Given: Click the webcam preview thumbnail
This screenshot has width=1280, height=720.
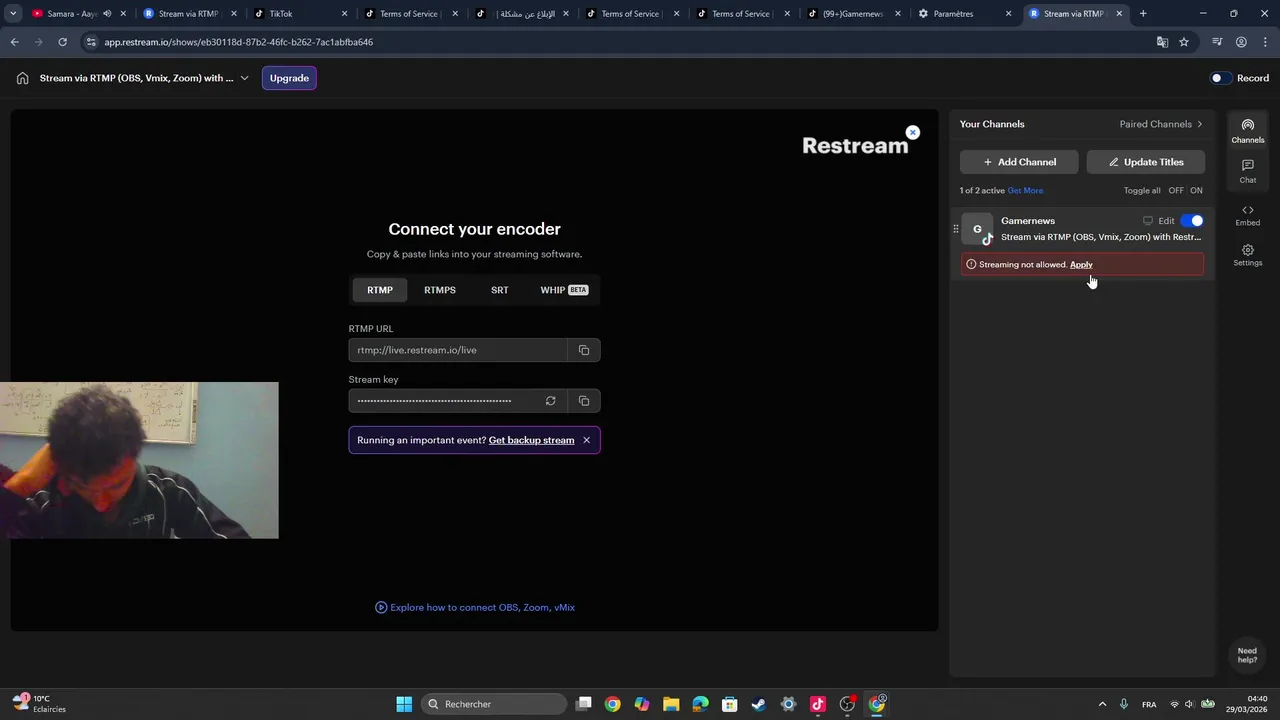Looking at the screenshot, I should [139, 460].
